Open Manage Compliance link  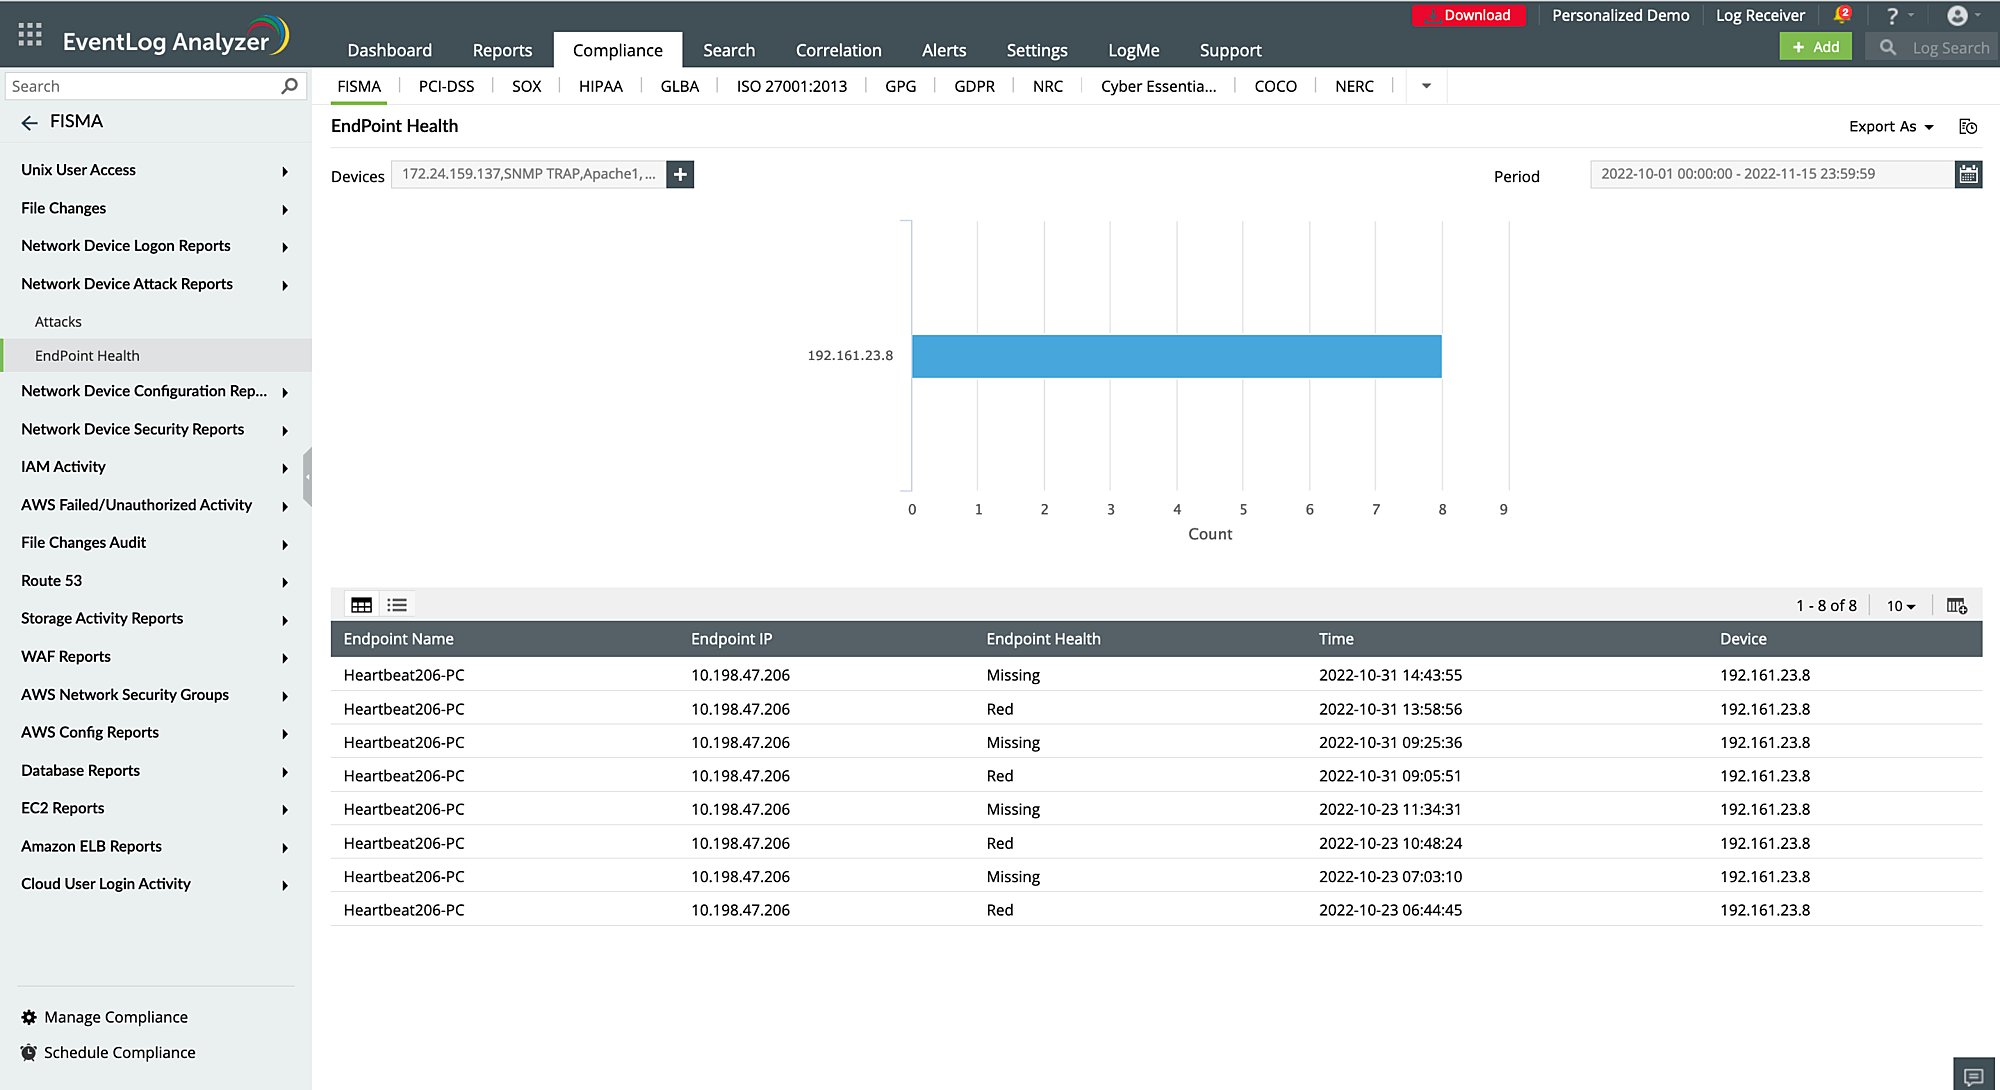(x=115, y=1017)
